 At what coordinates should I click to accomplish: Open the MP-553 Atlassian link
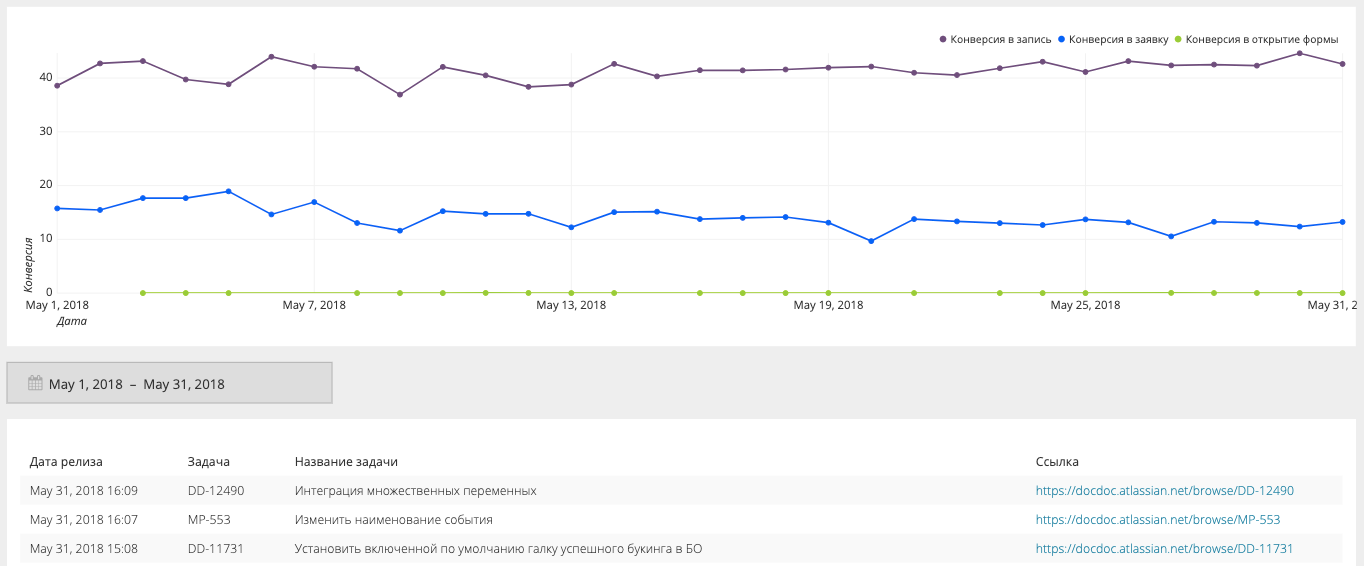tap(1157, 520)
